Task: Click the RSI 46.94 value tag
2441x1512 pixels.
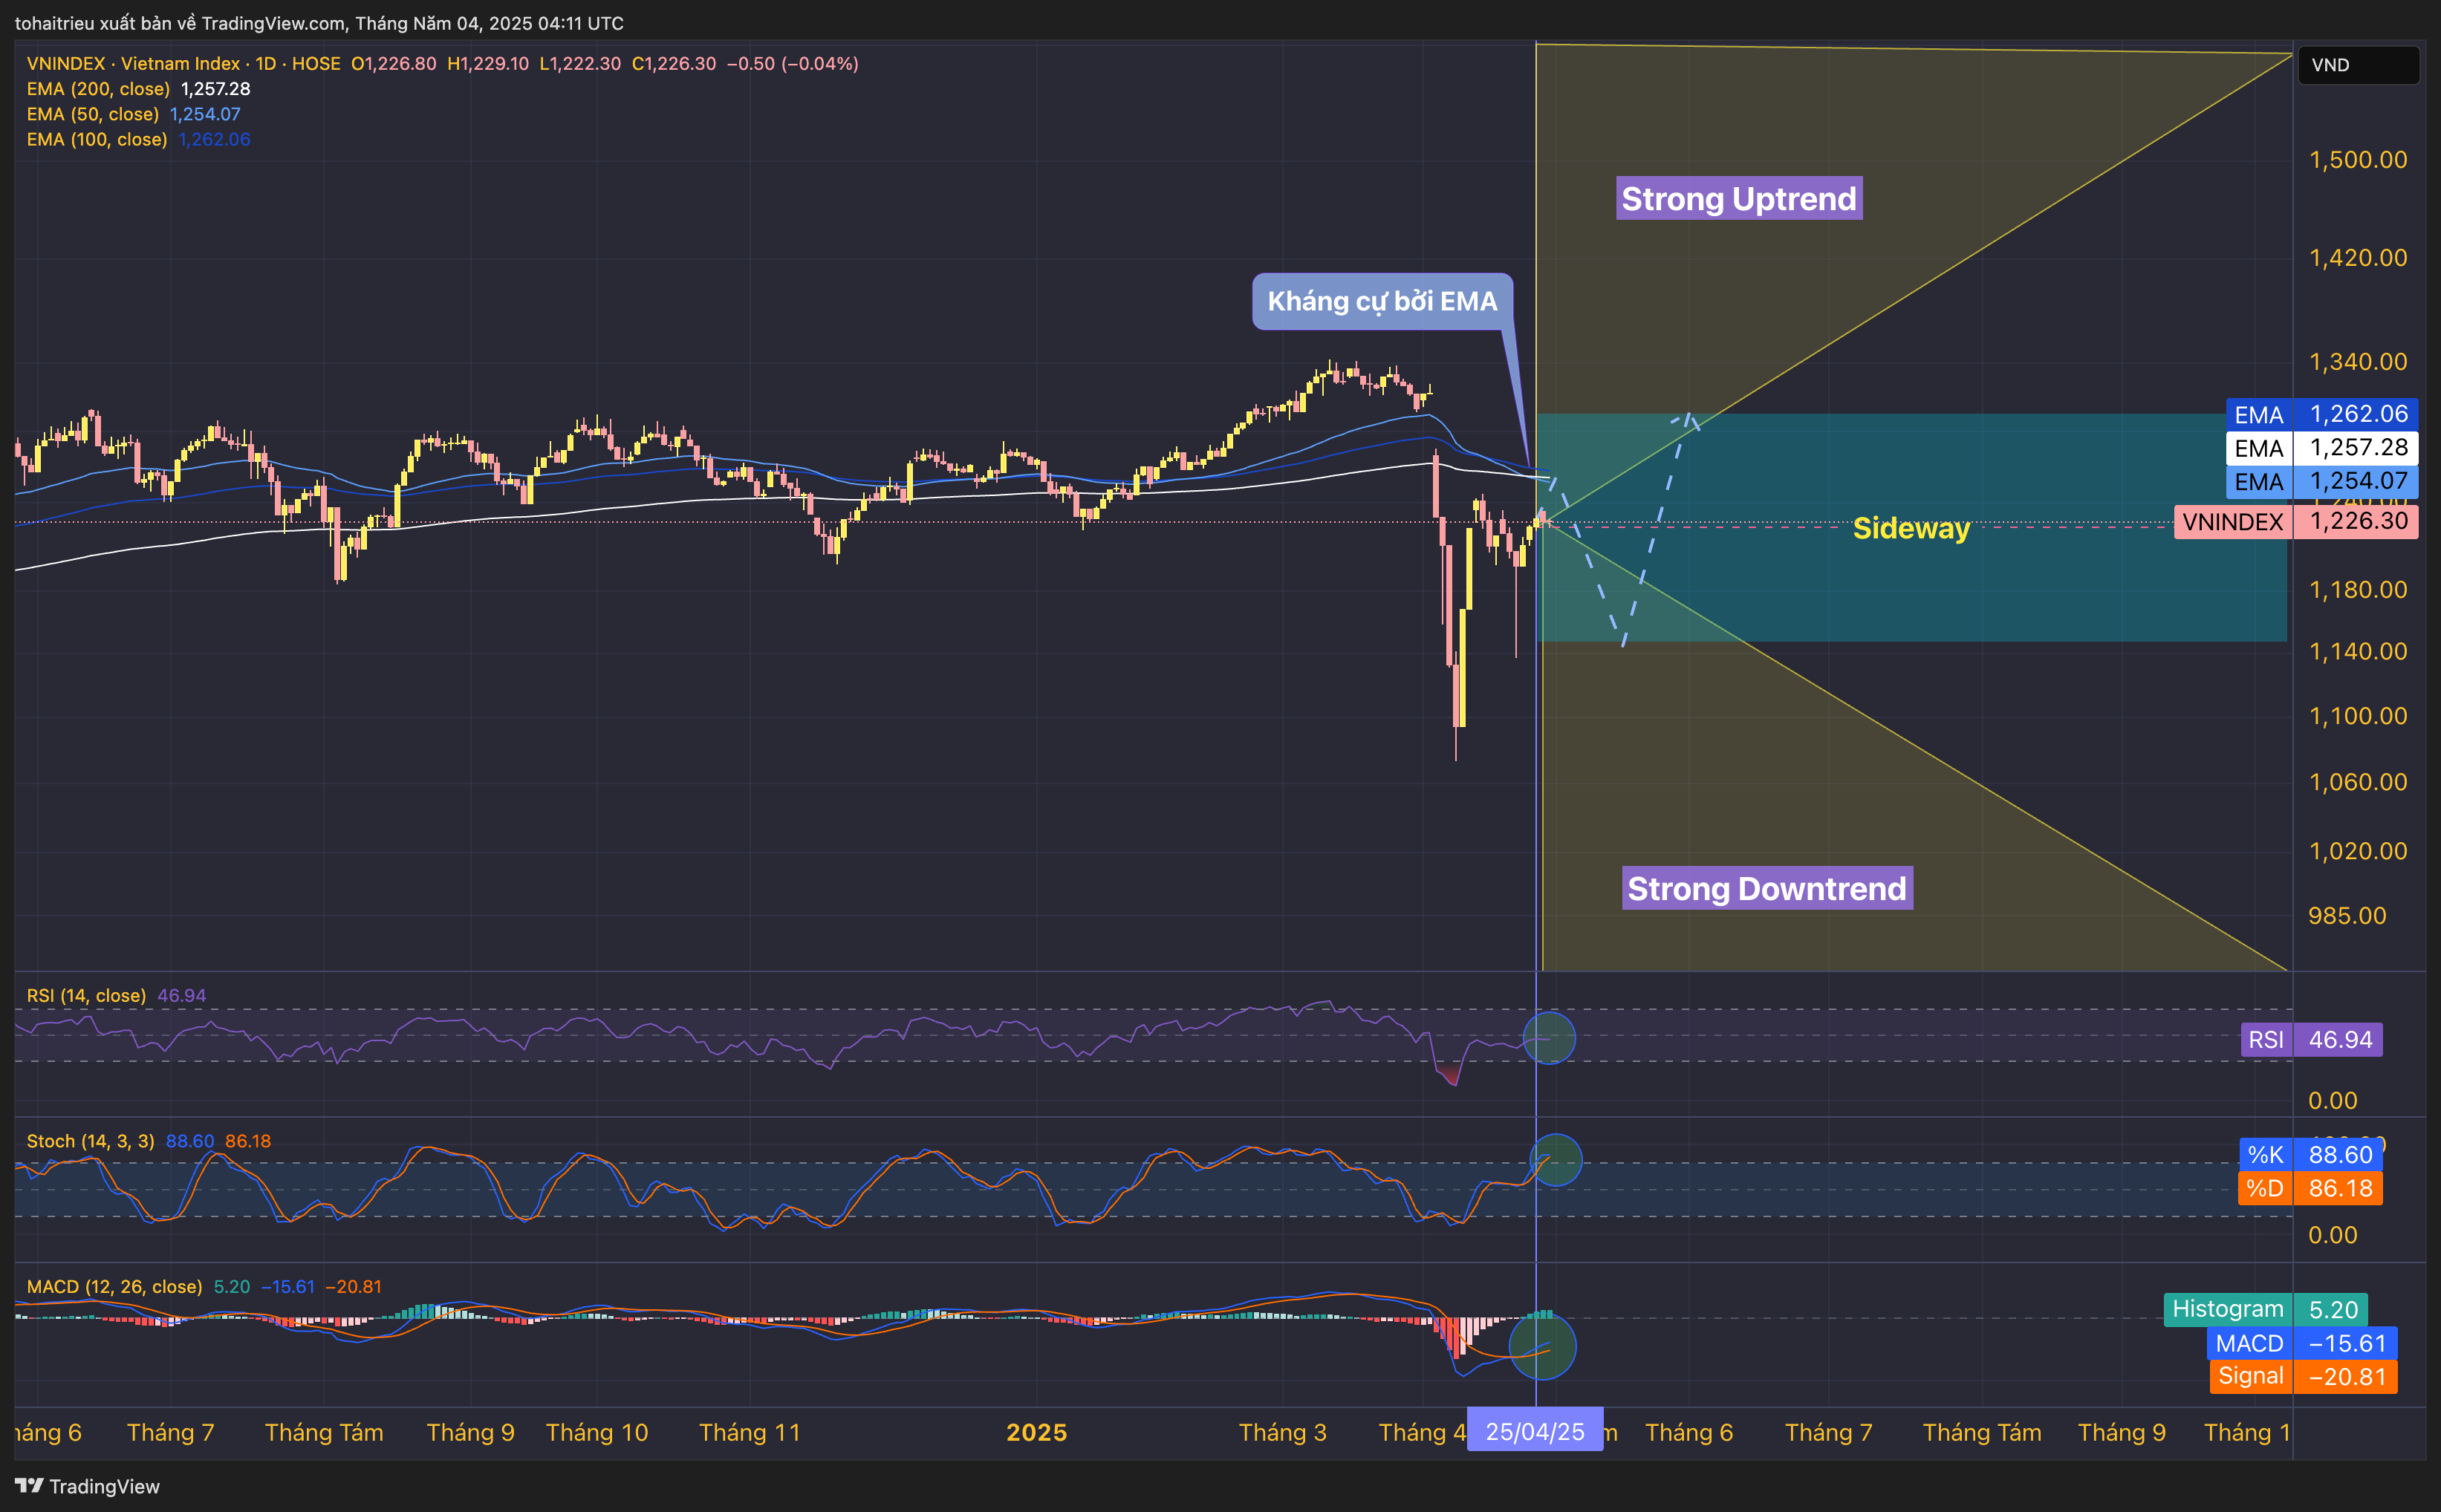Action: point(2312,1039)
